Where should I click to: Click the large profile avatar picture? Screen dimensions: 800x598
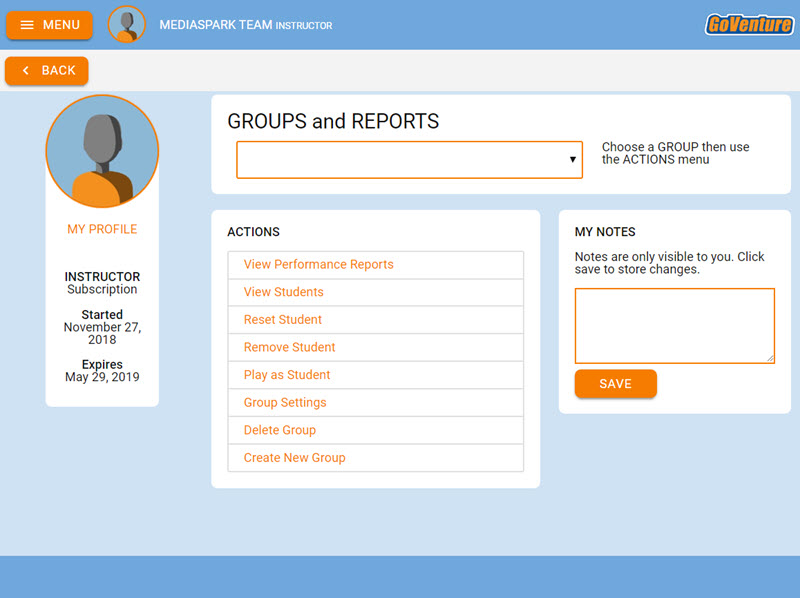pyautogui.click(x=102, y=151)
